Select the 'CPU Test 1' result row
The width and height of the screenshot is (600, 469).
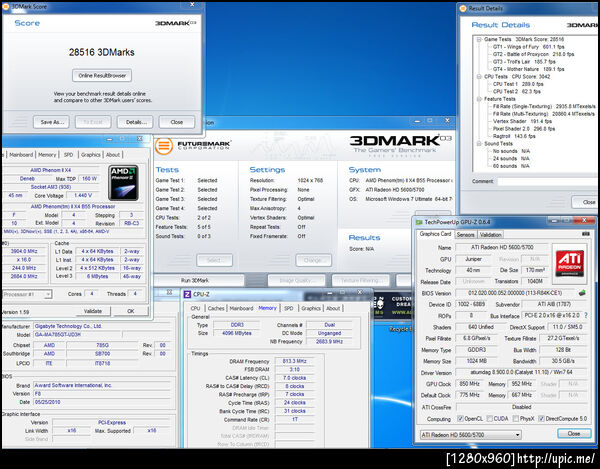click(518, 84)
